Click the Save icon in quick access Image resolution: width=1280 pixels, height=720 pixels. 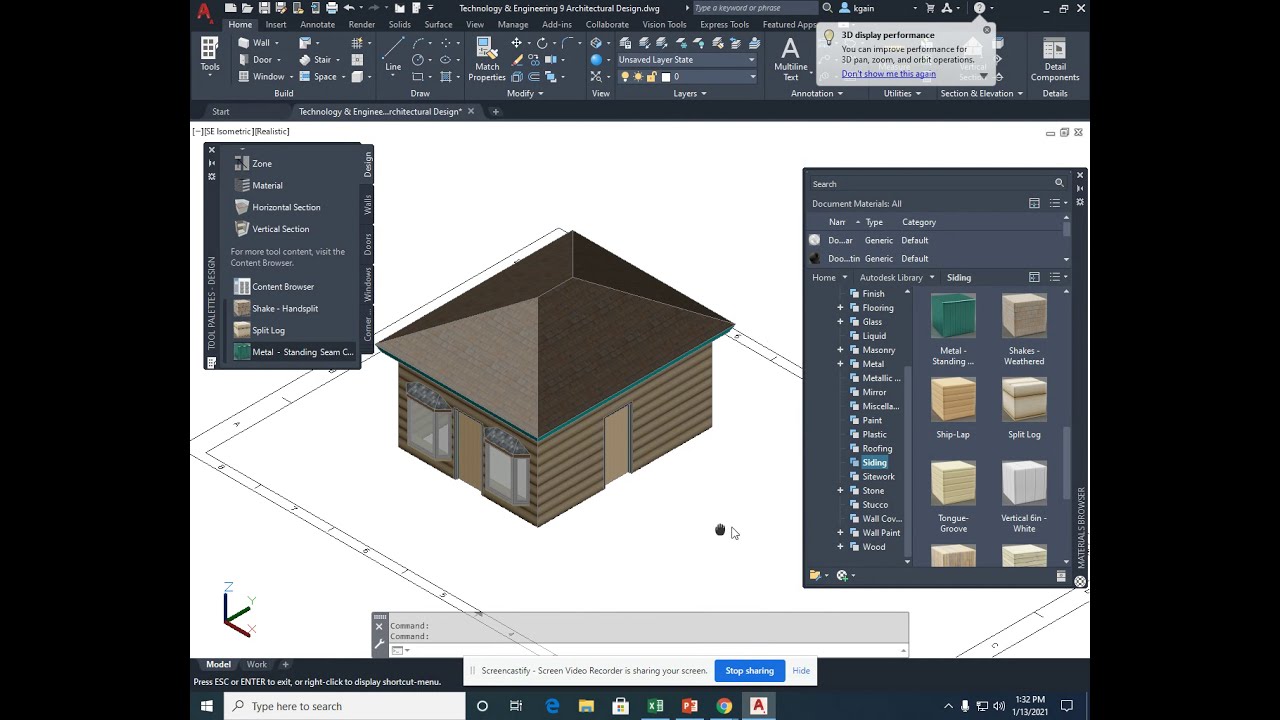pyautogui.click(x=264, y=8)
